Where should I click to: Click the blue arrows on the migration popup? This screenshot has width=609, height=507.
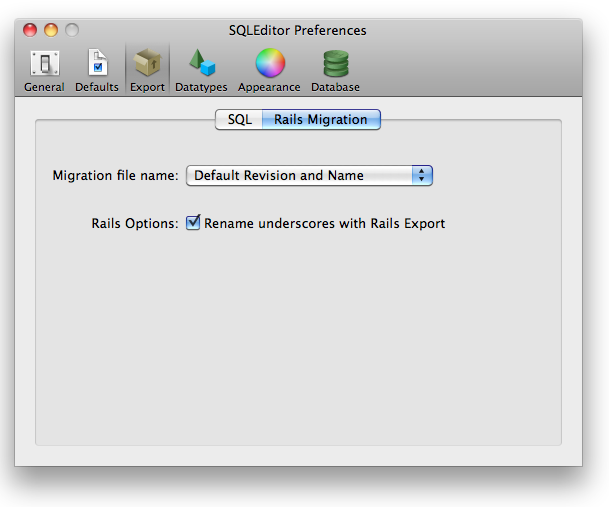(x=422, y=176)
